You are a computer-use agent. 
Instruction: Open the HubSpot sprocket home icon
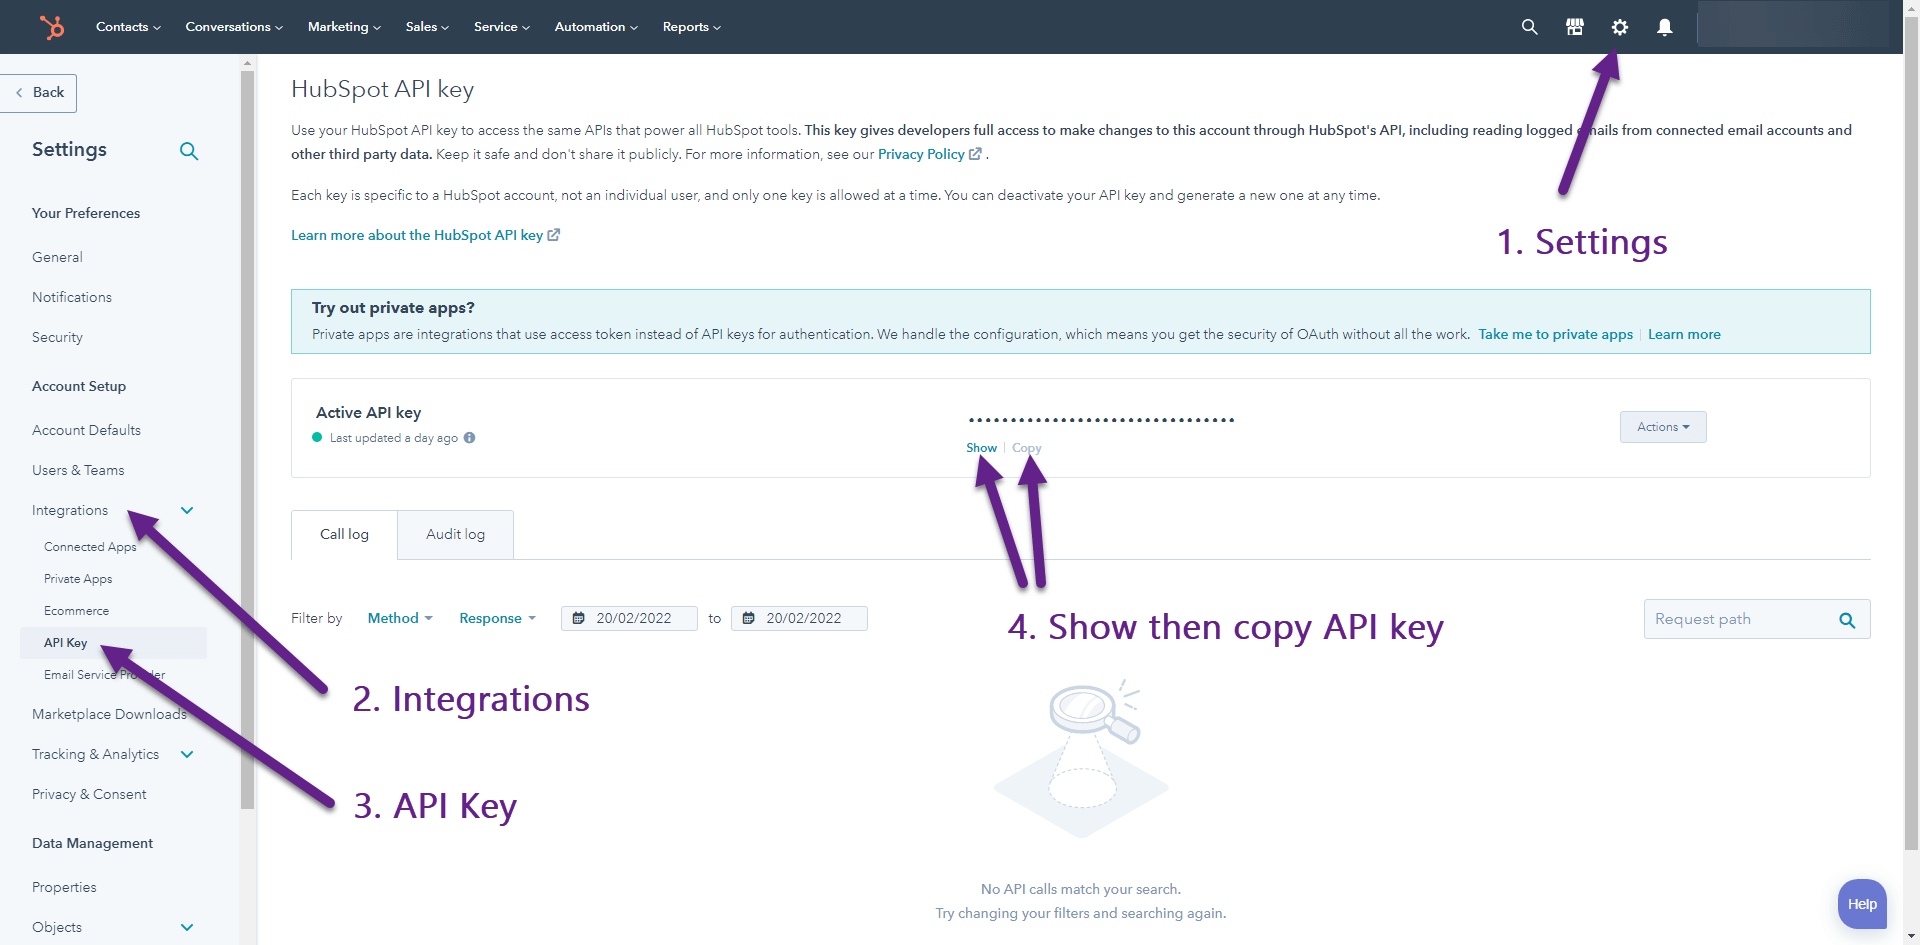tap(52, 27)
